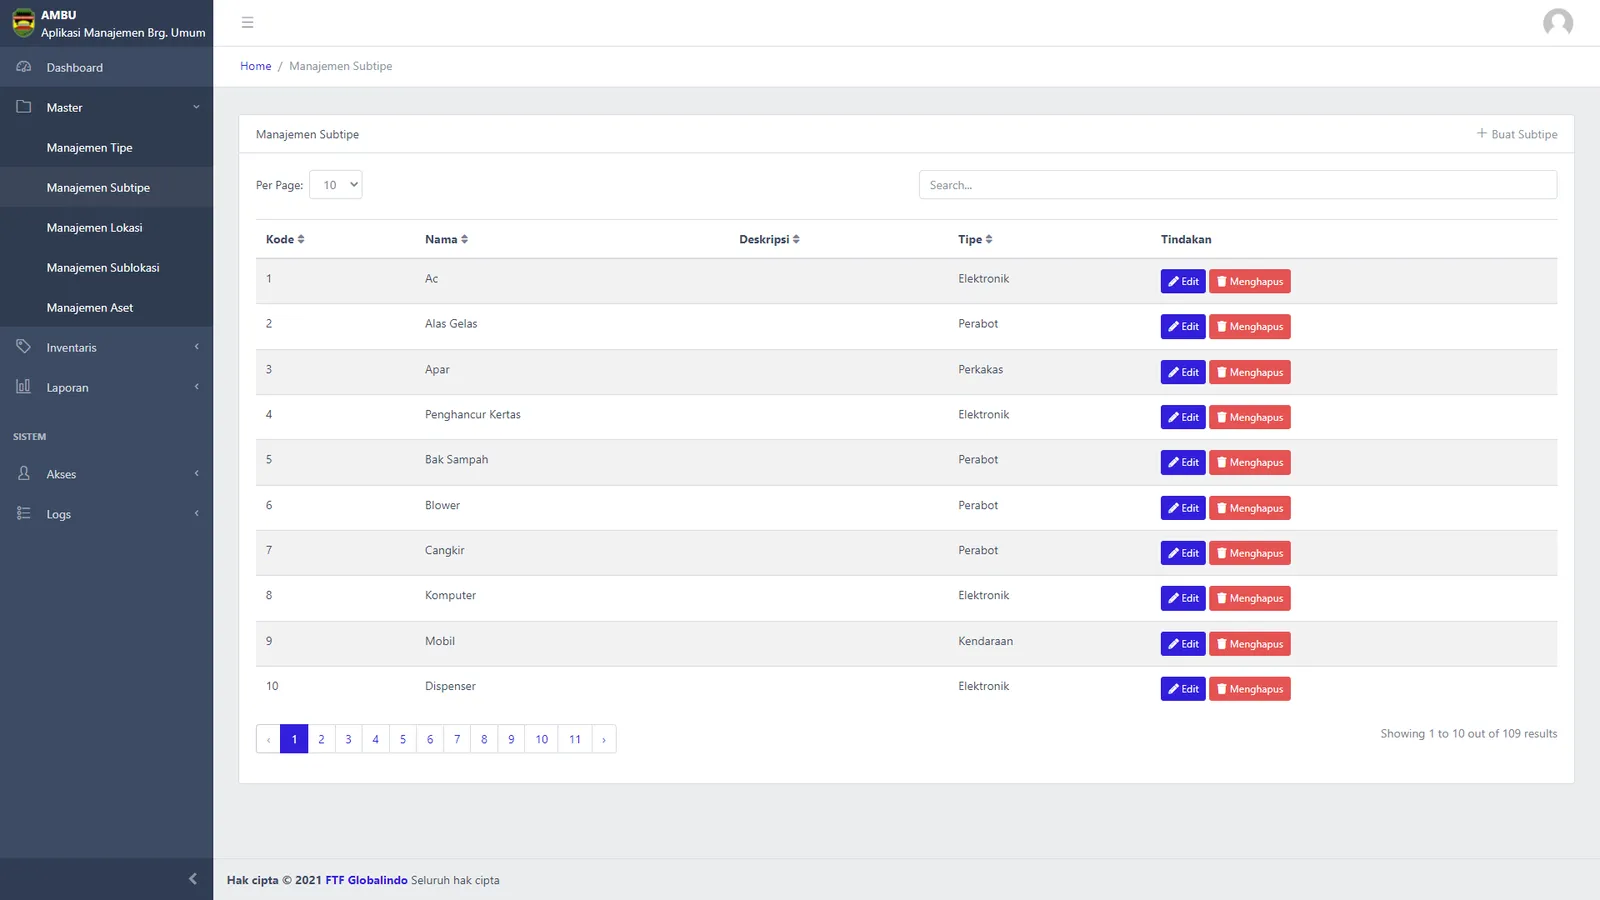Click the Perkakas type cell
The width and height of the screenshot is (1600, 900).
point(980,369)
